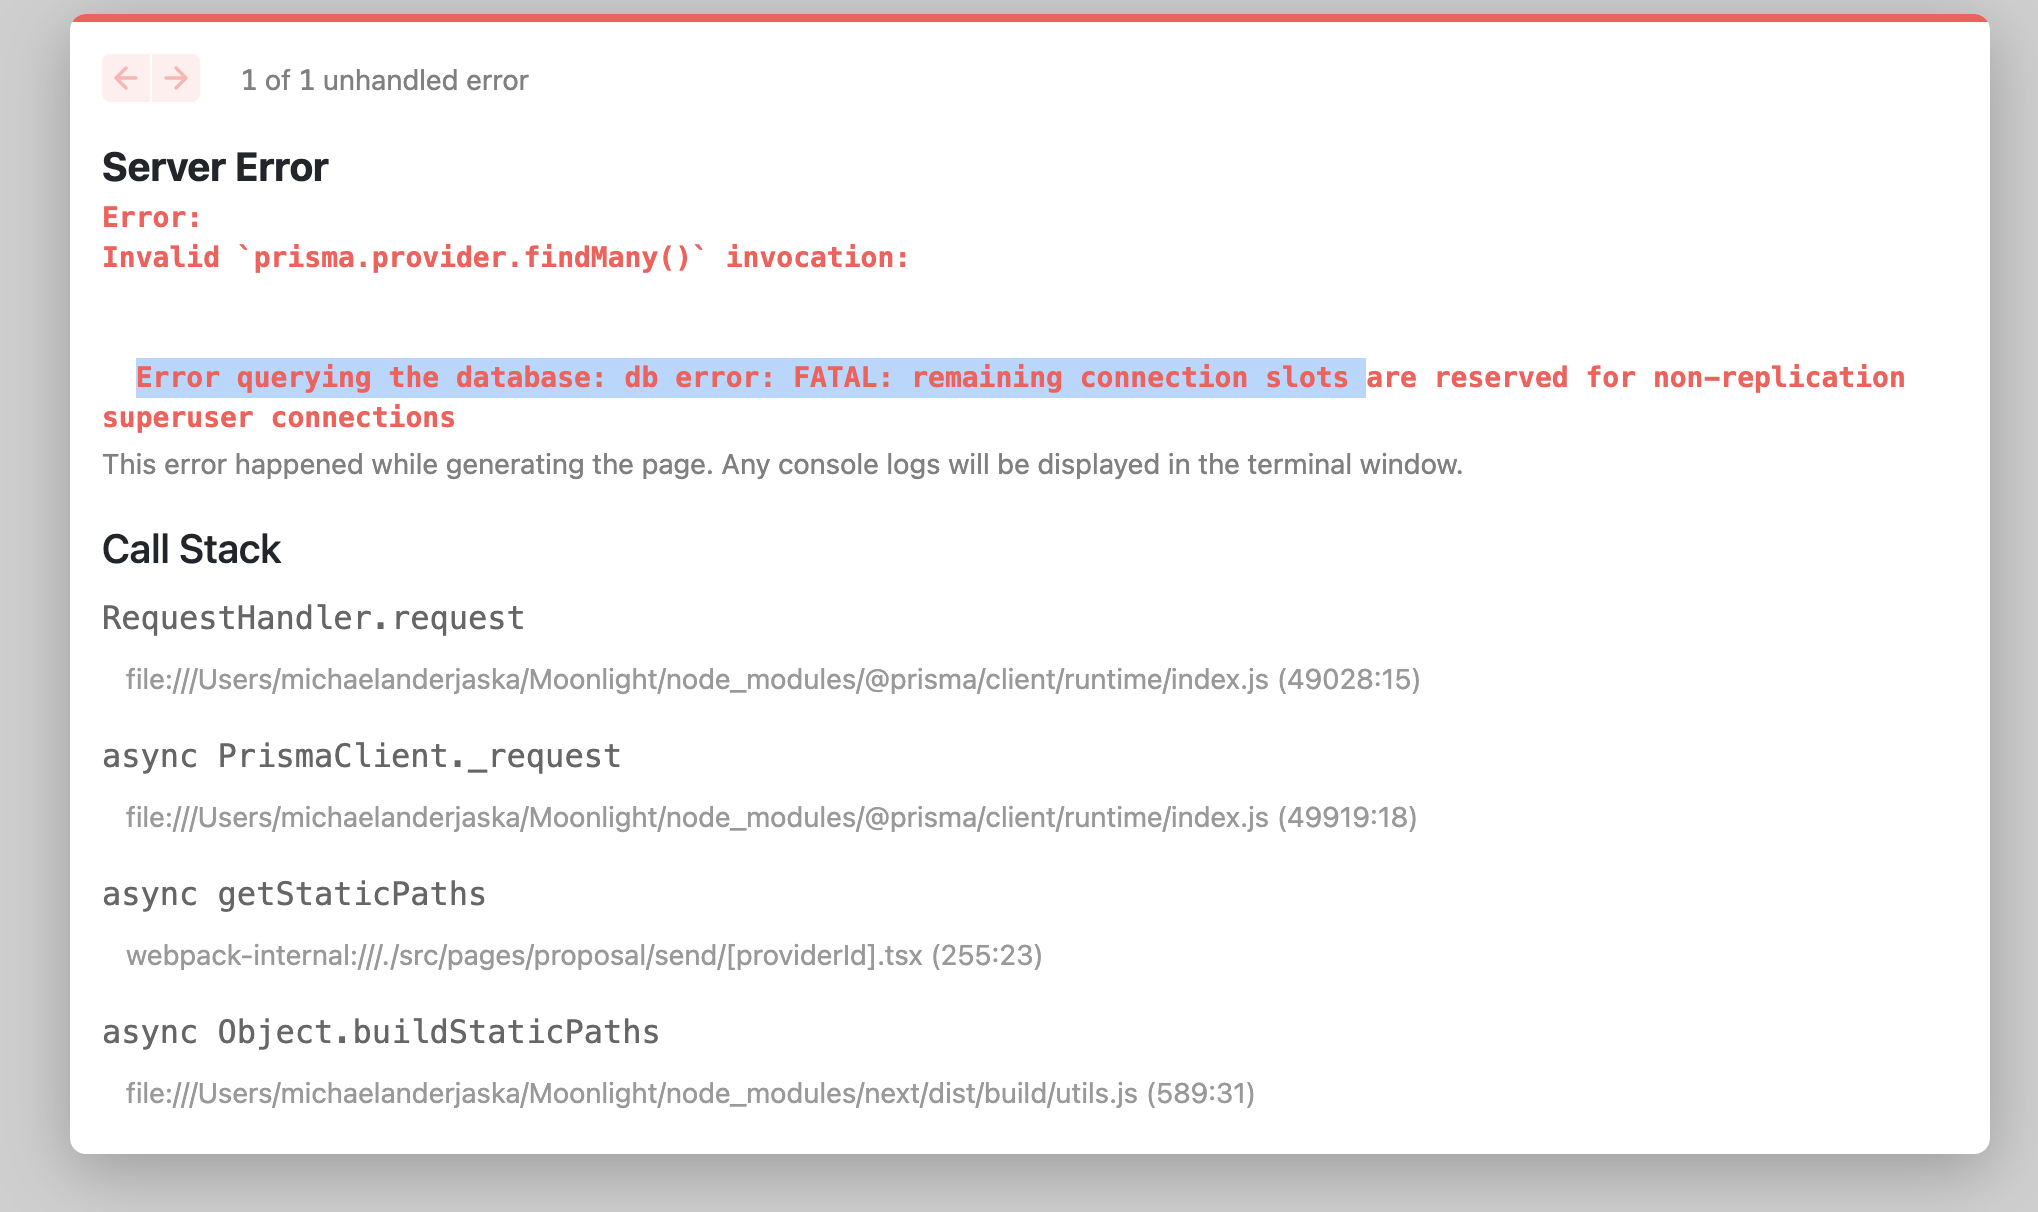Select the Server Error heading

pos(213,166)
